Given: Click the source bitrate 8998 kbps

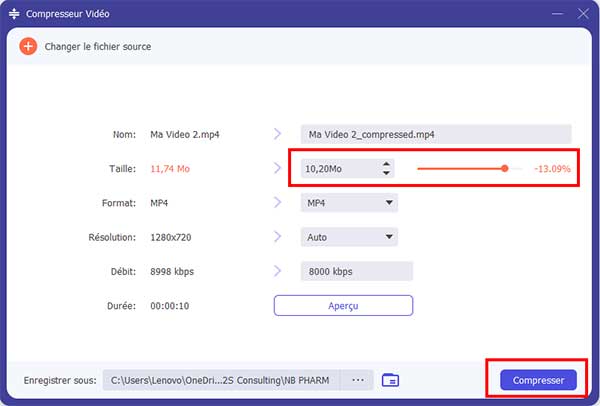Looking at the screenshot, I should tap(172, 272).
